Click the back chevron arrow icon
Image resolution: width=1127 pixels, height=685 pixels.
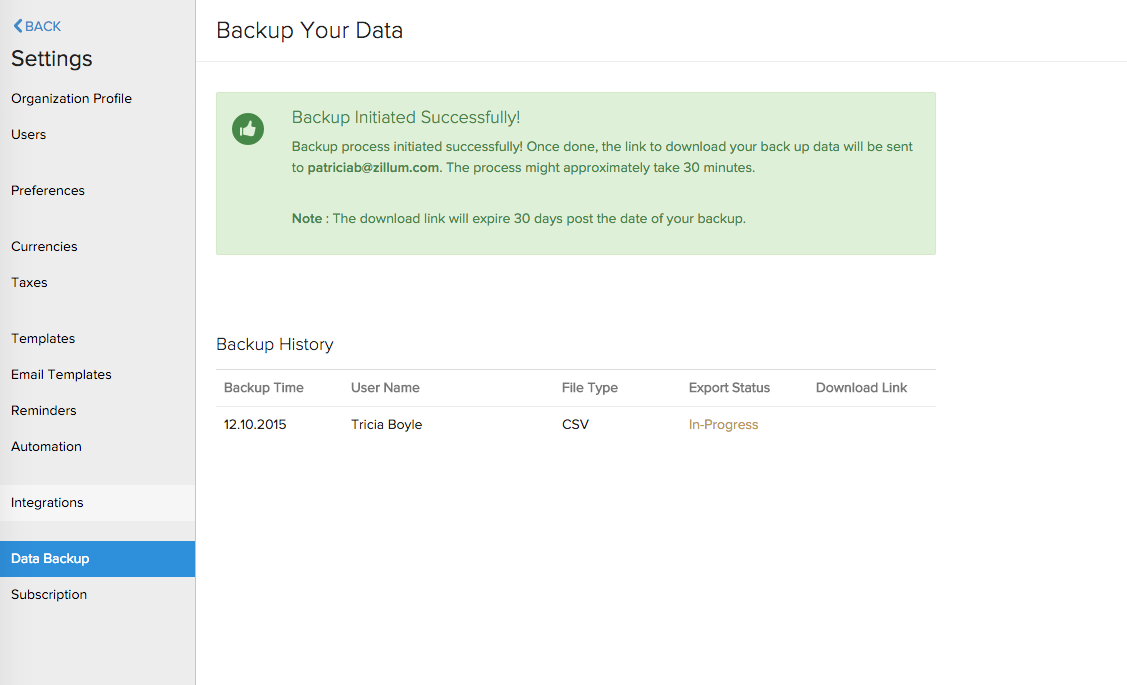(x=15, y=26)
